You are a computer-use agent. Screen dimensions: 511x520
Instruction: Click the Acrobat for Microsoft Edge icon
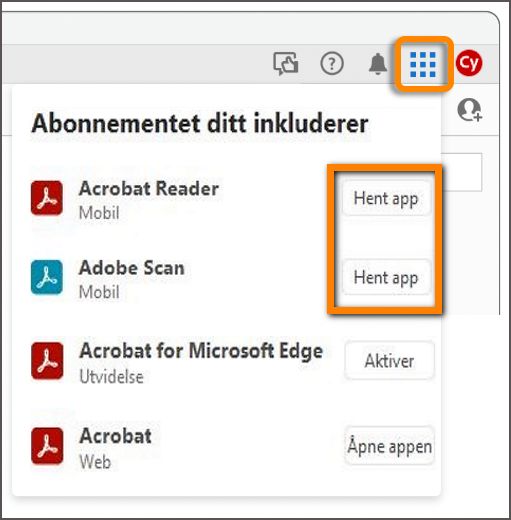(47, 361)
